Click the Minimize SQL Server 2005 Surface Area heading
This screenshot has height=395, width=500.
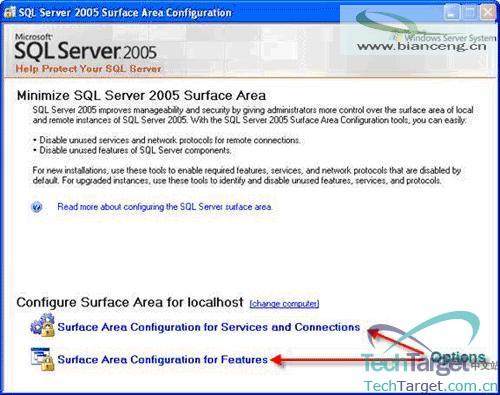click(141, 96)
